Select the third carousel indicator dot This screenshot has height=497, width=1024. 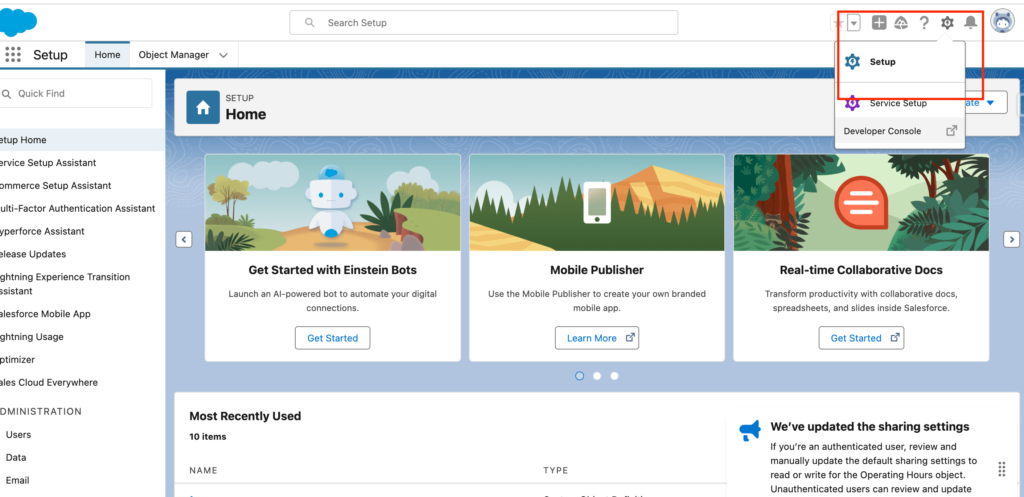click(615, 376)
